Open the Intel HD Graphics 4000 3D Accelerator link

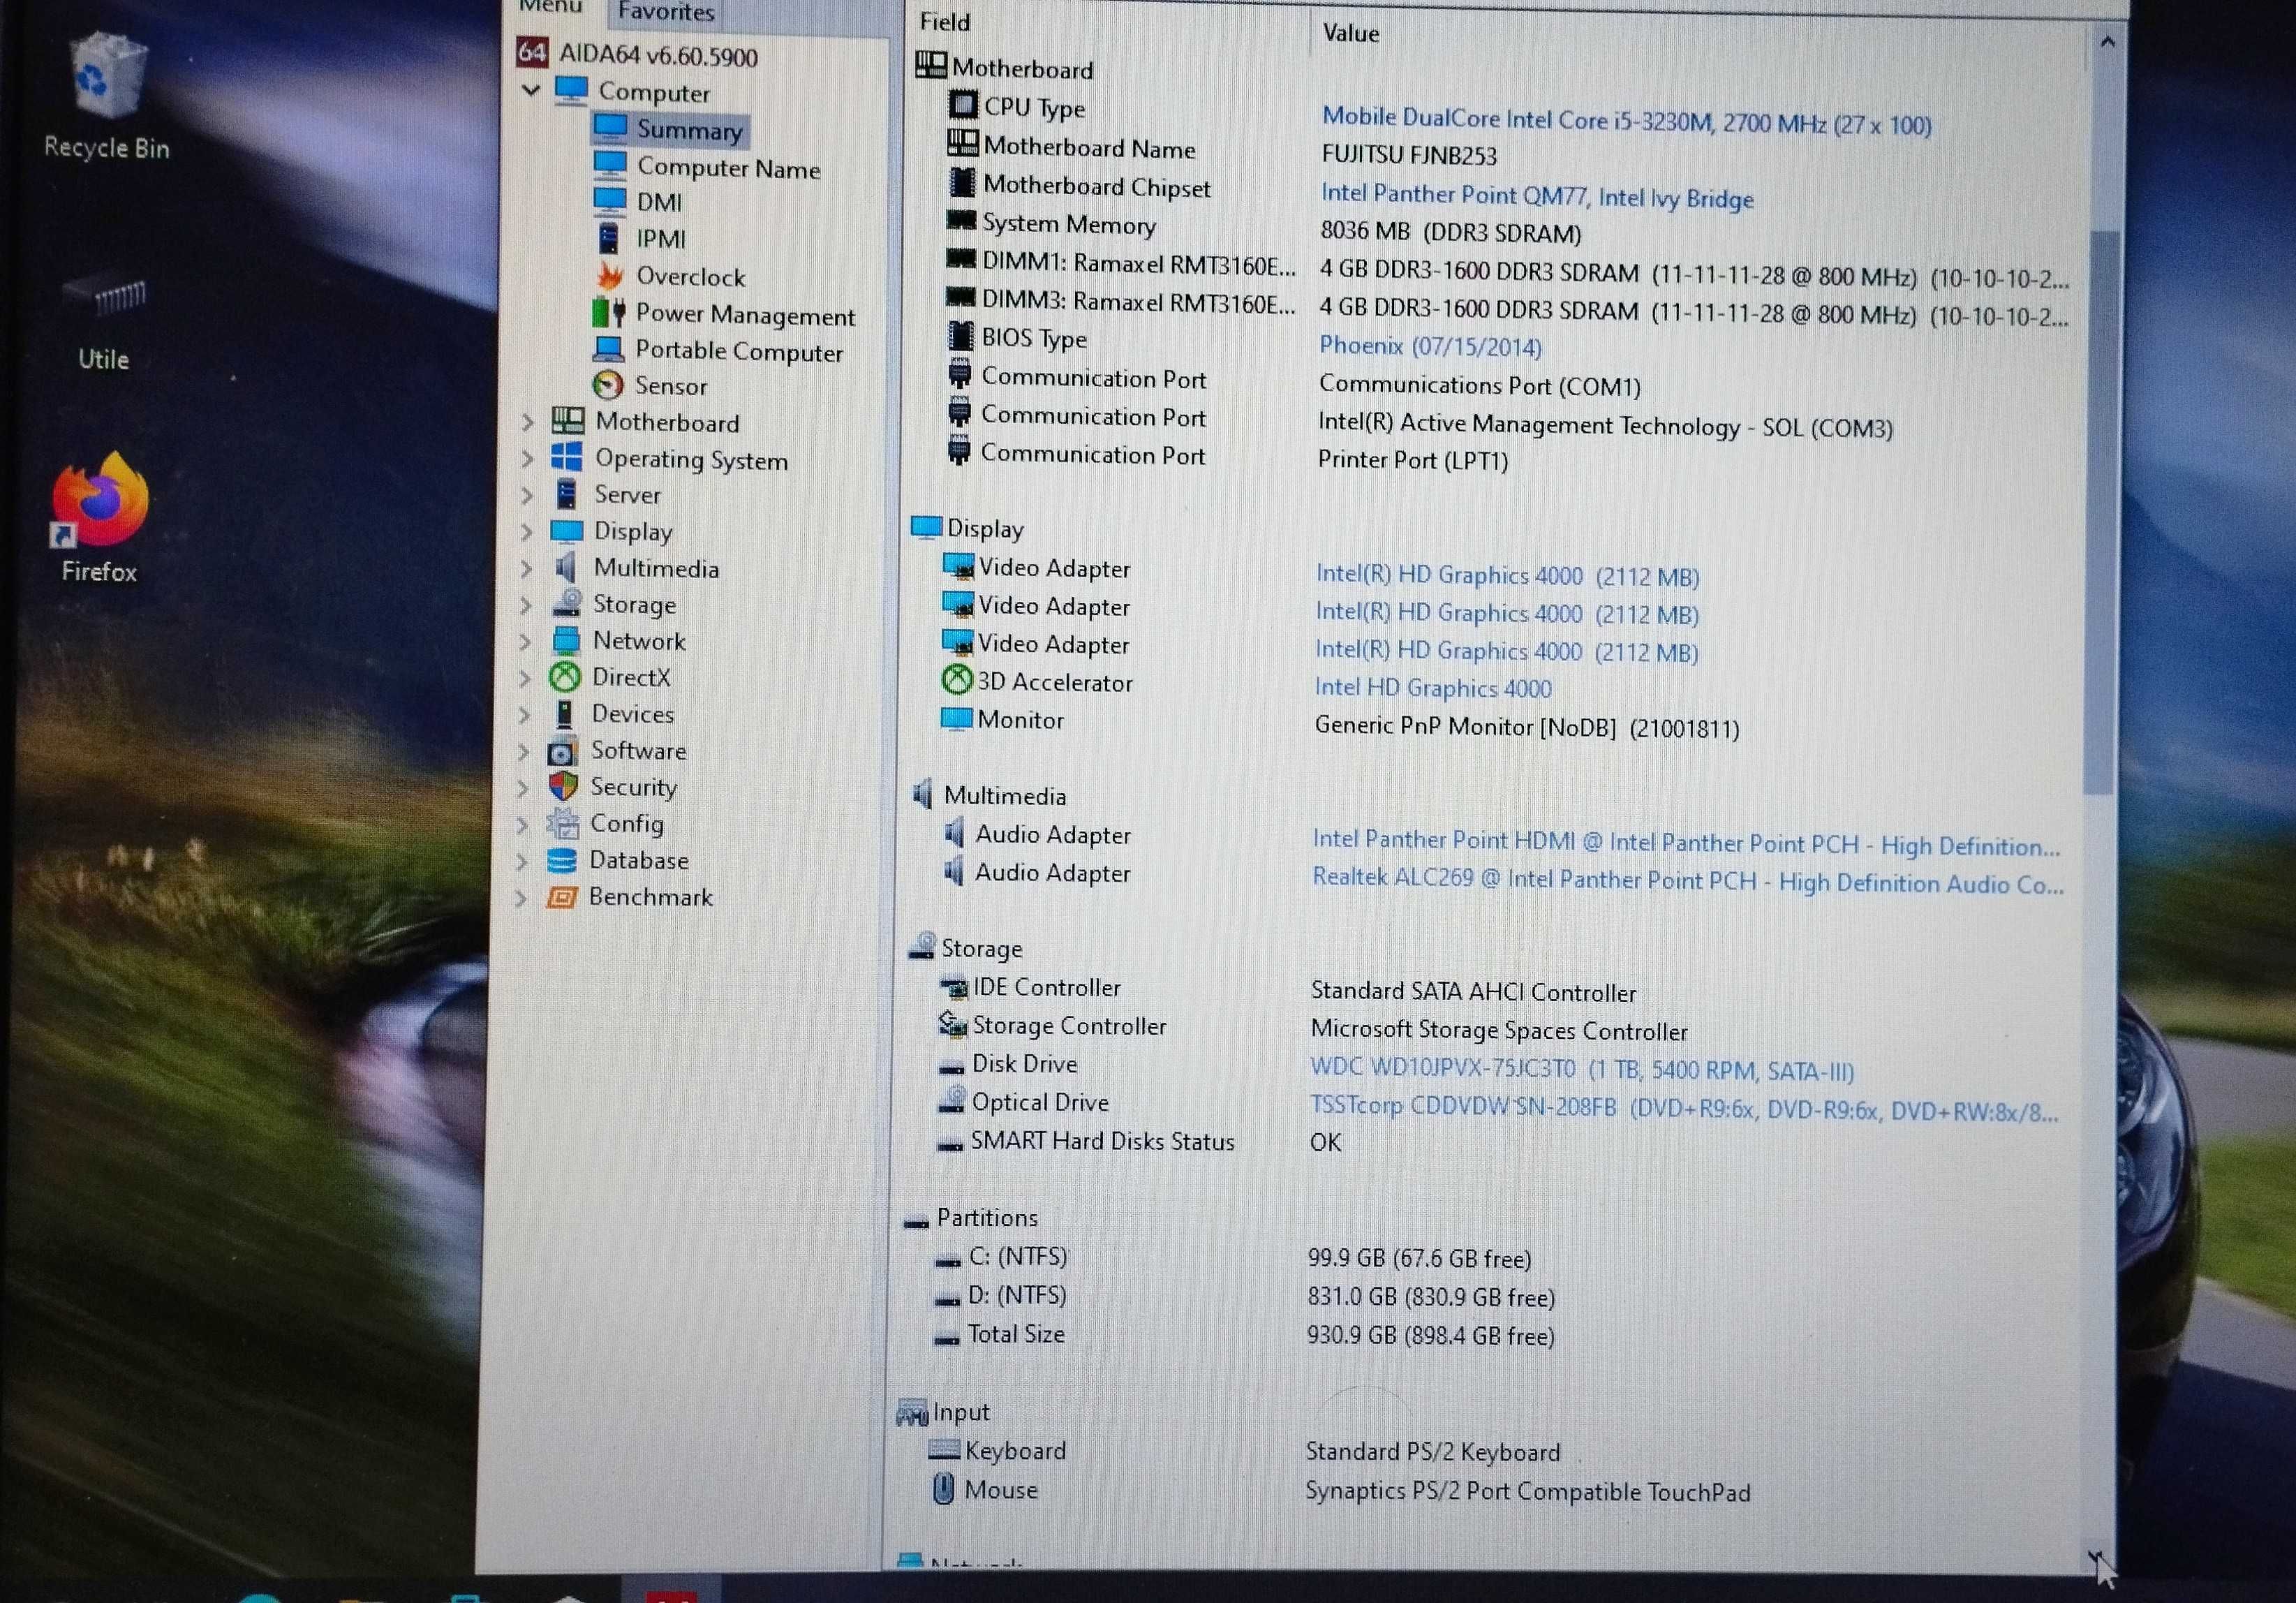point(1433,688)
